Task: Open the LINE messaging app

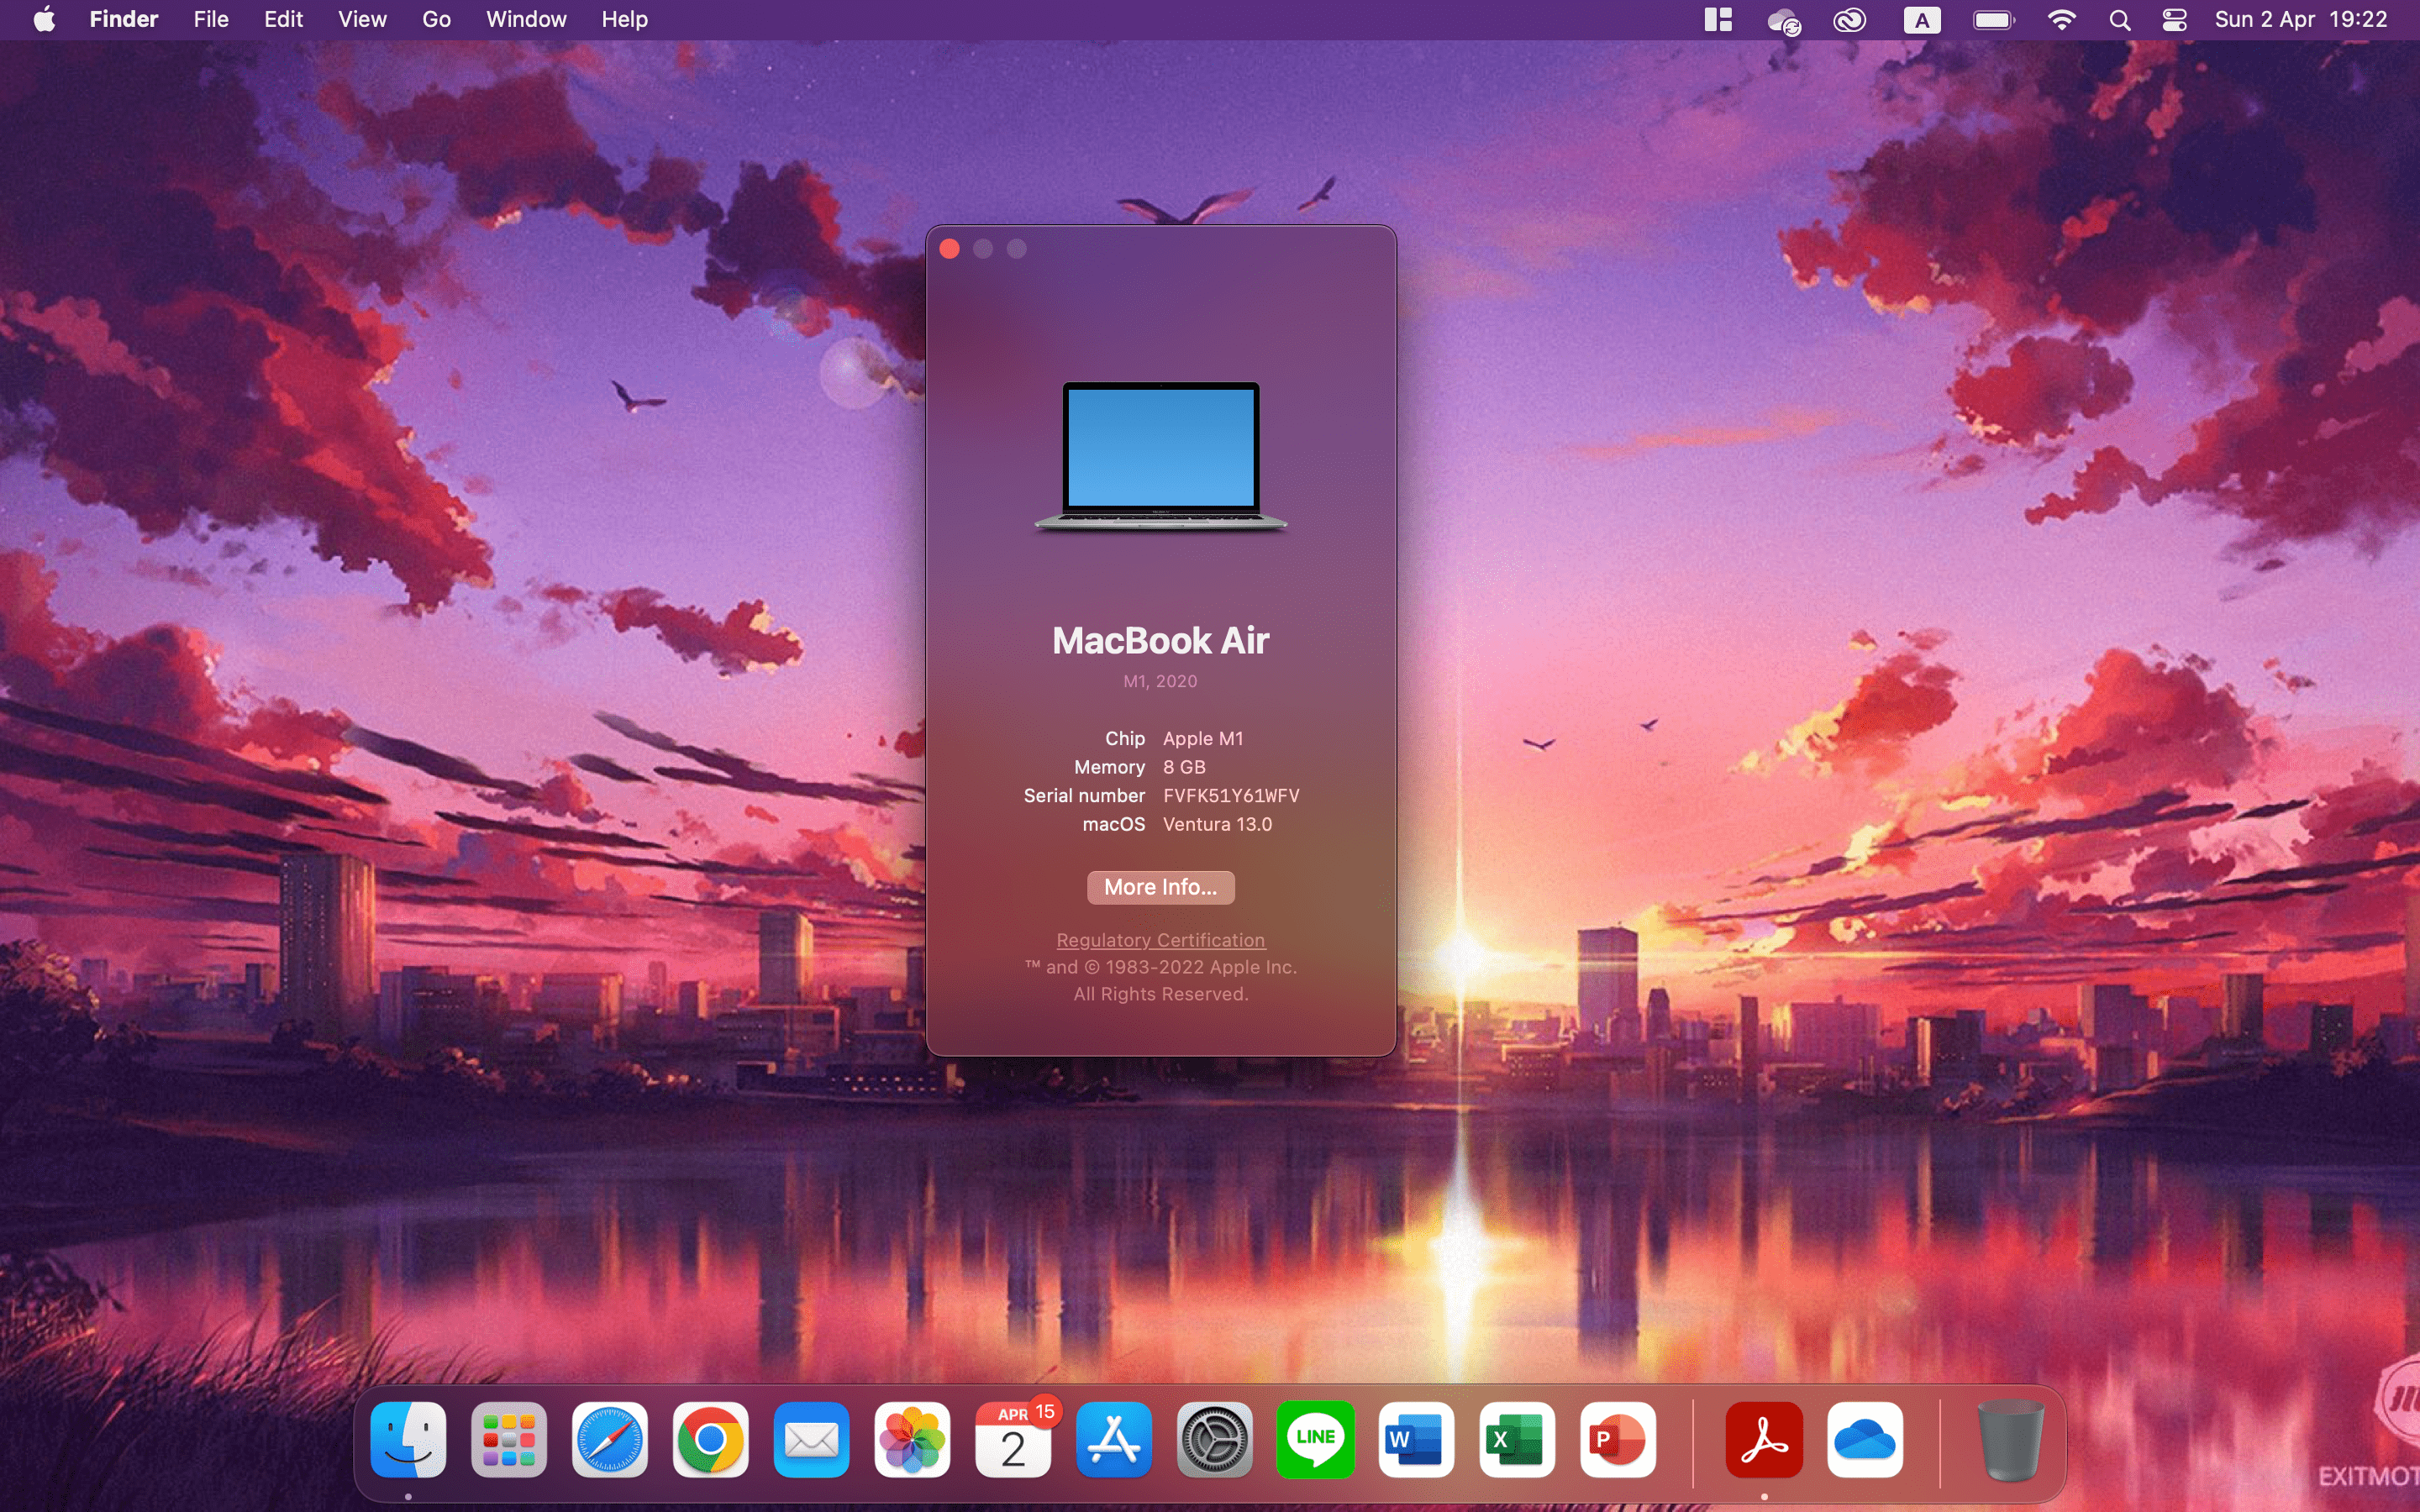Action: (x=1315, y=1440)
